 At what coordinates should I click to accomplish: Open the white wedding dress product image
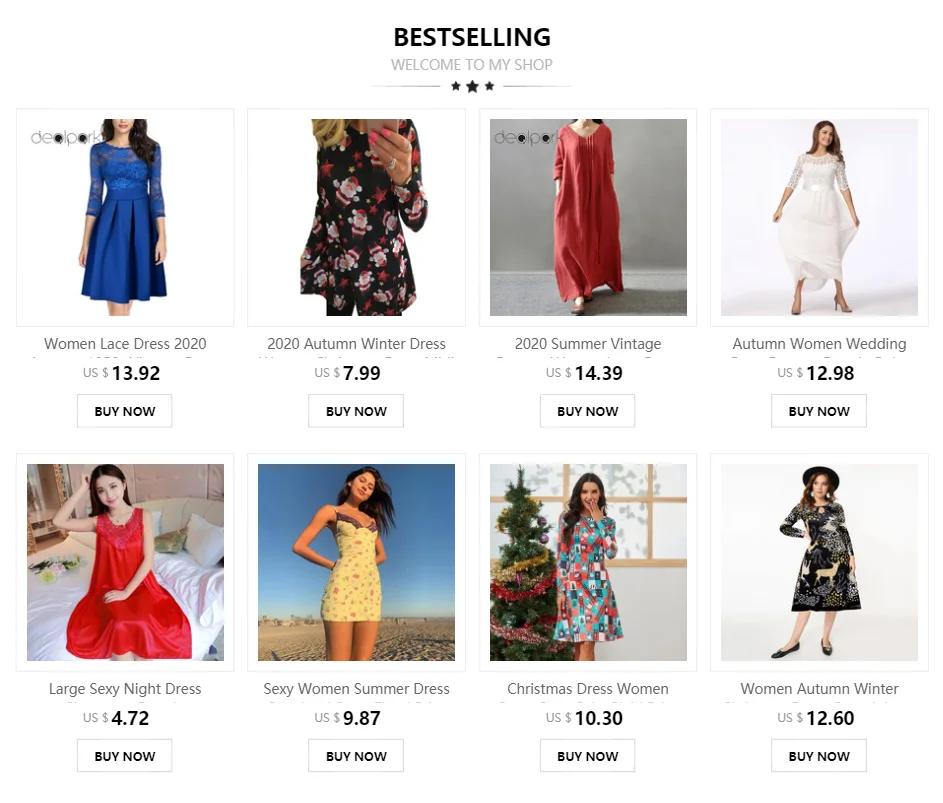(819, 217)
